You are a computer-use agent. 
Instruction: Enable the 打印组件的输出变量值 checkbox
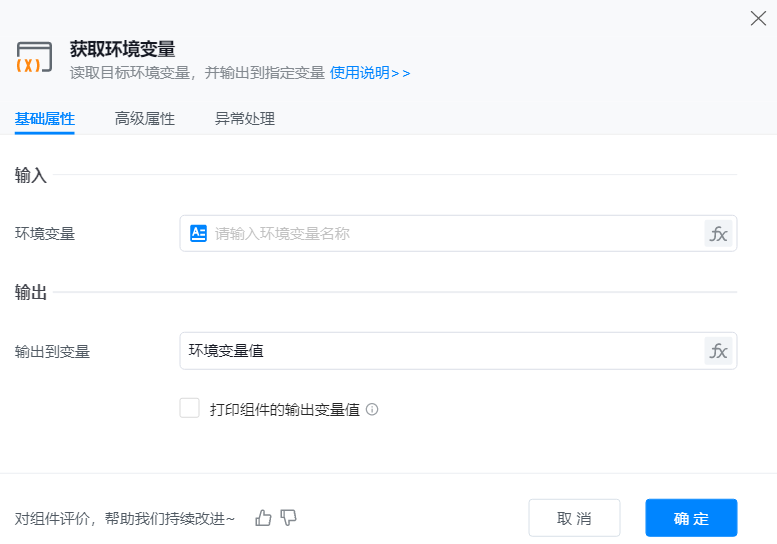190,408
